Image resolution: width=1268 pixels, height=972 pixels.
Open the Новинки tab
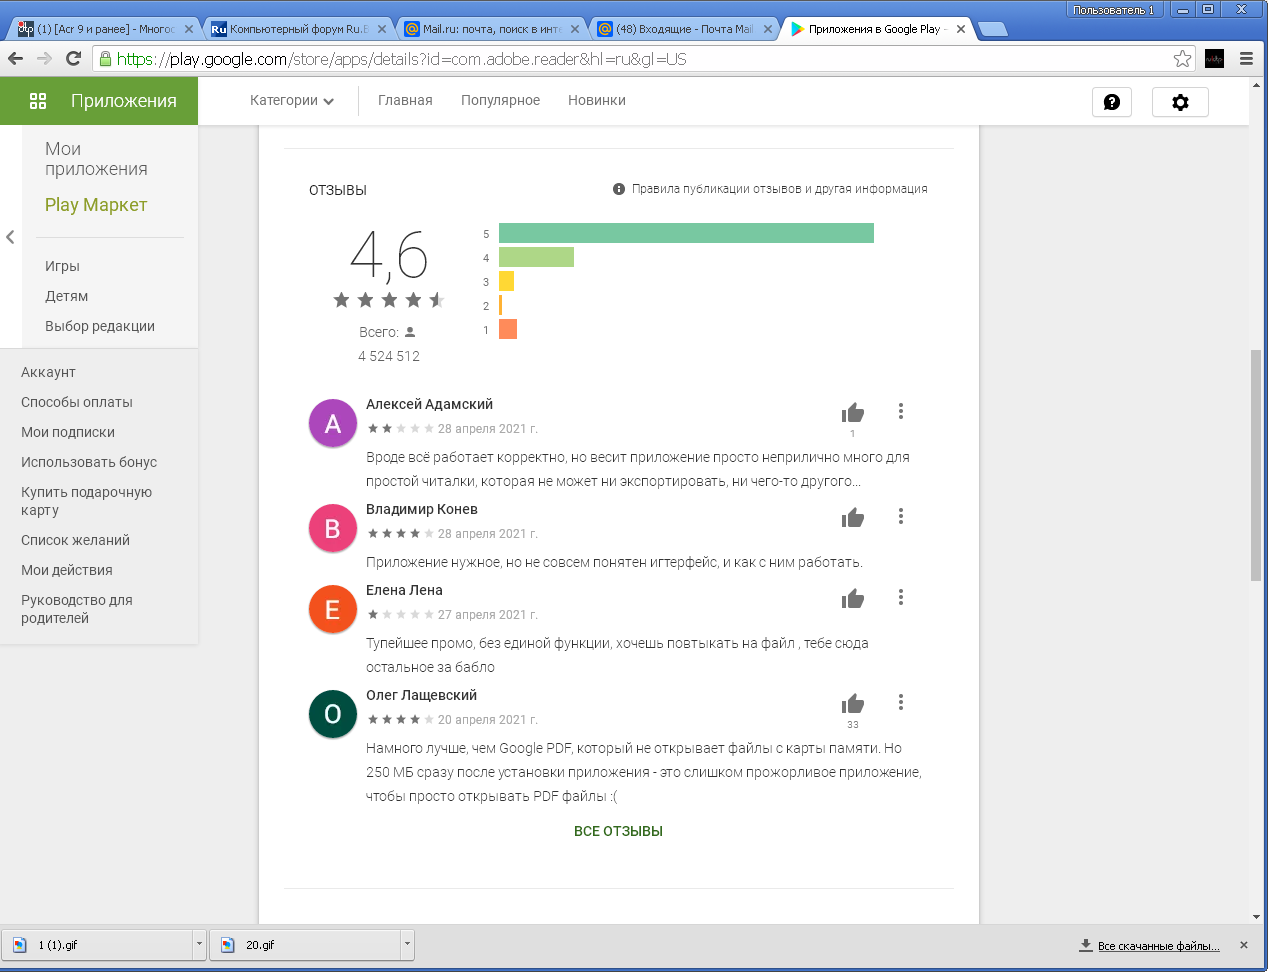[x=597, y=101]
